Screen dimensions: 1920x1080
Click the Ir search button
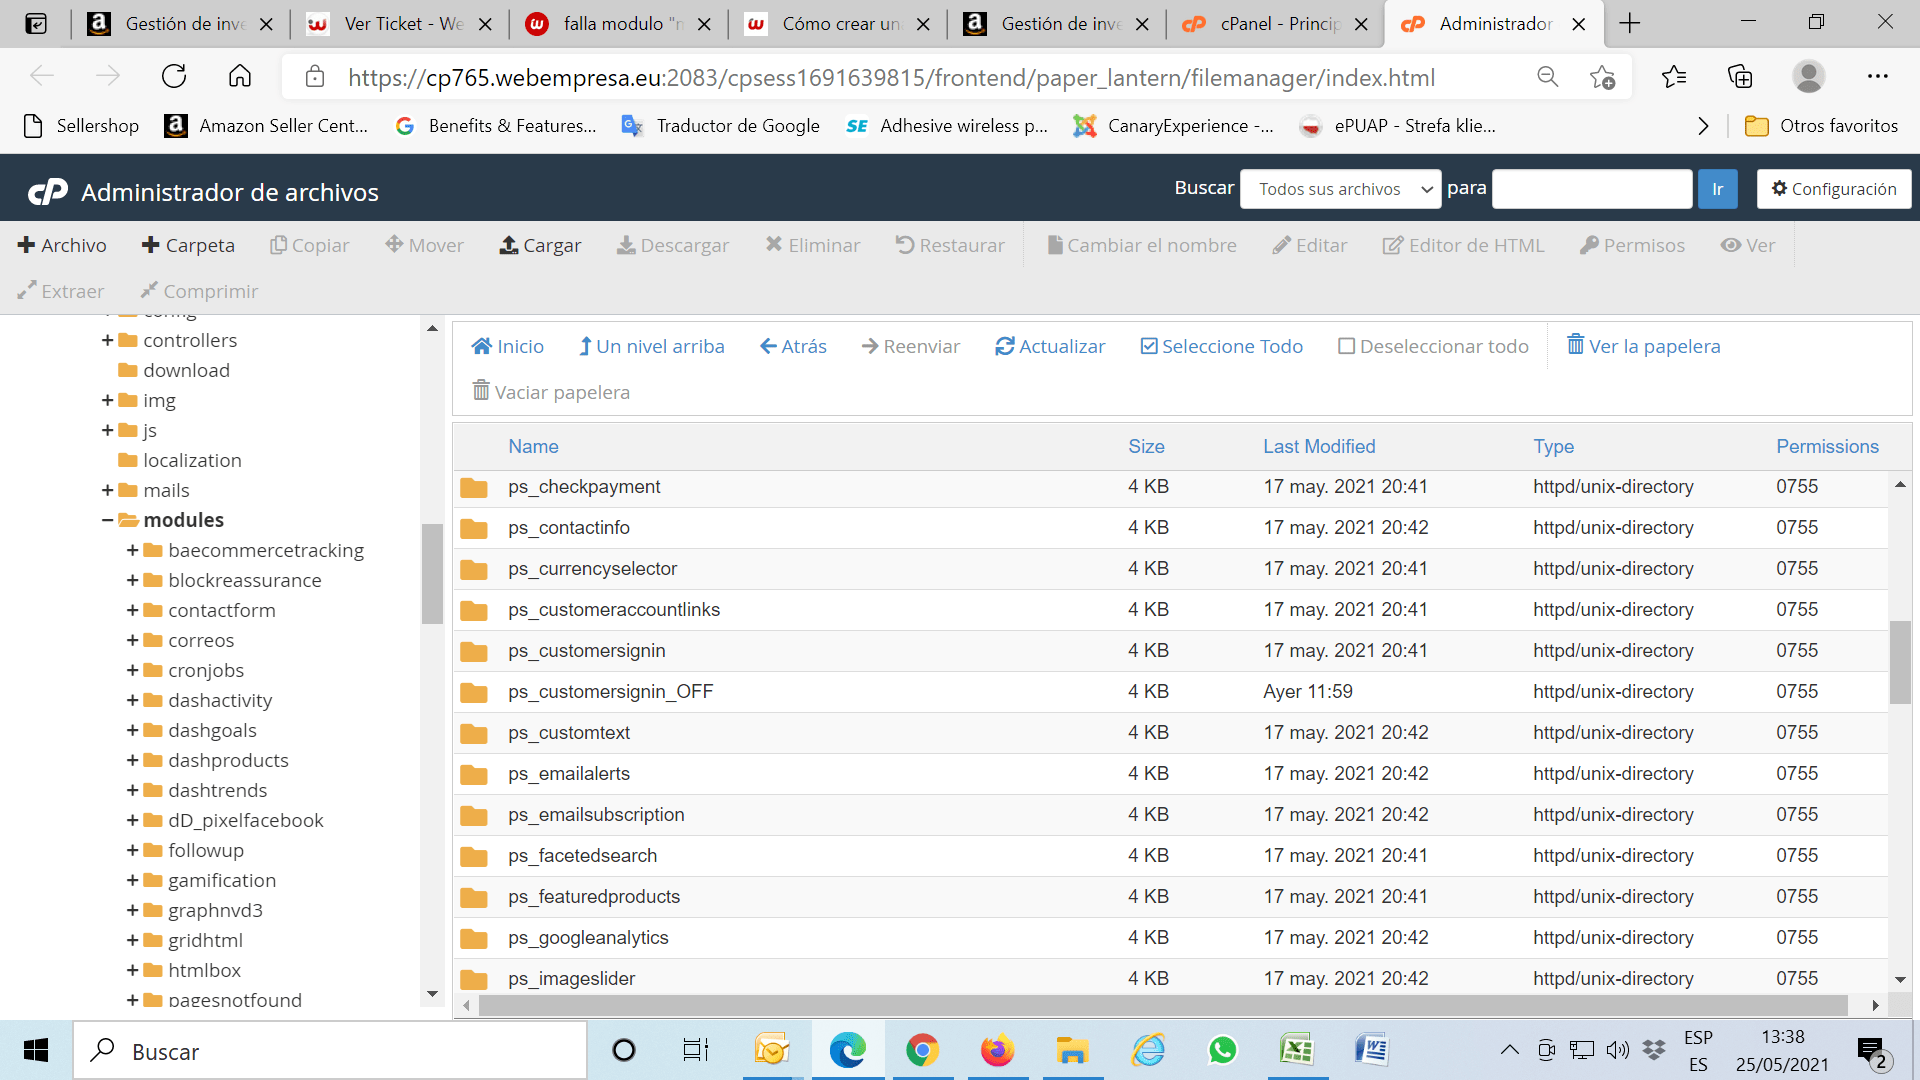[1717, 189]
